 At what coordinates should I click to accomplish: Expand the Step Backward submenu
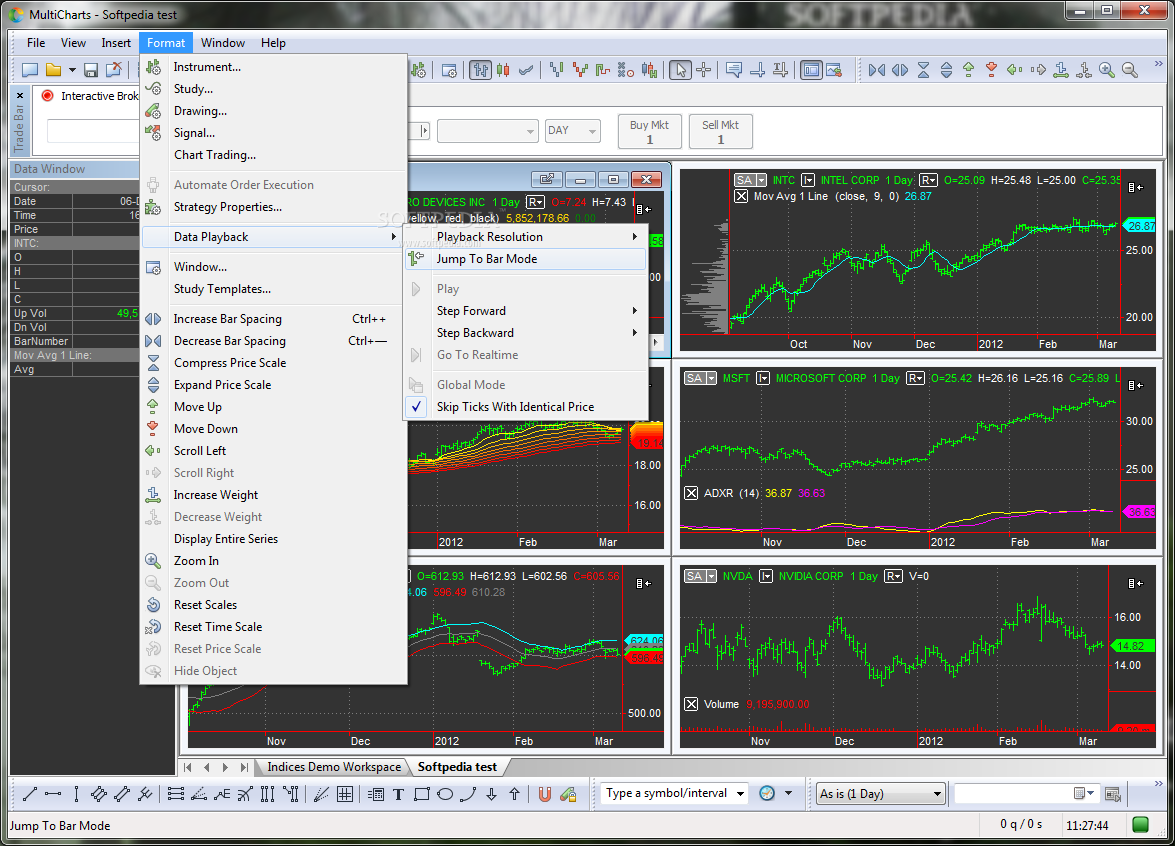[527, 333]
